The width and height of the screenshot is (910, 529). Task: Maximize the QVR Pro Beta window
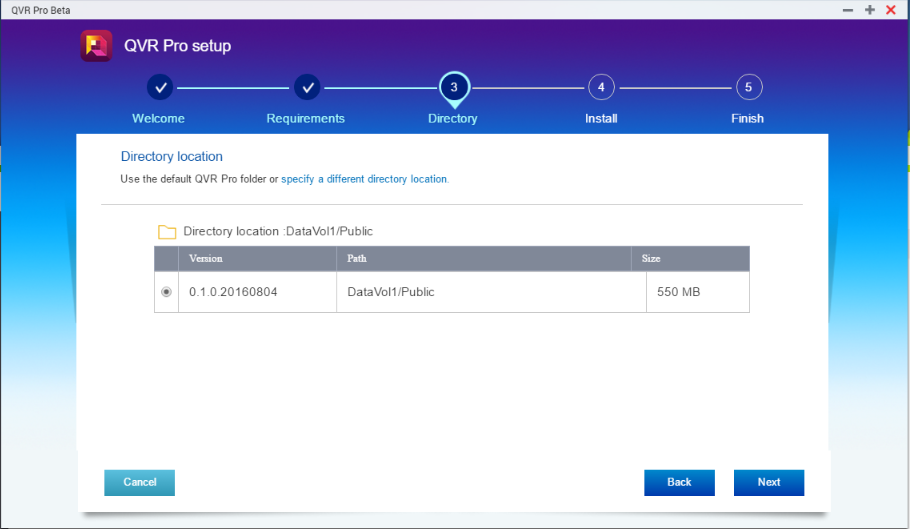pyautogui.click(x=869, y=10)
